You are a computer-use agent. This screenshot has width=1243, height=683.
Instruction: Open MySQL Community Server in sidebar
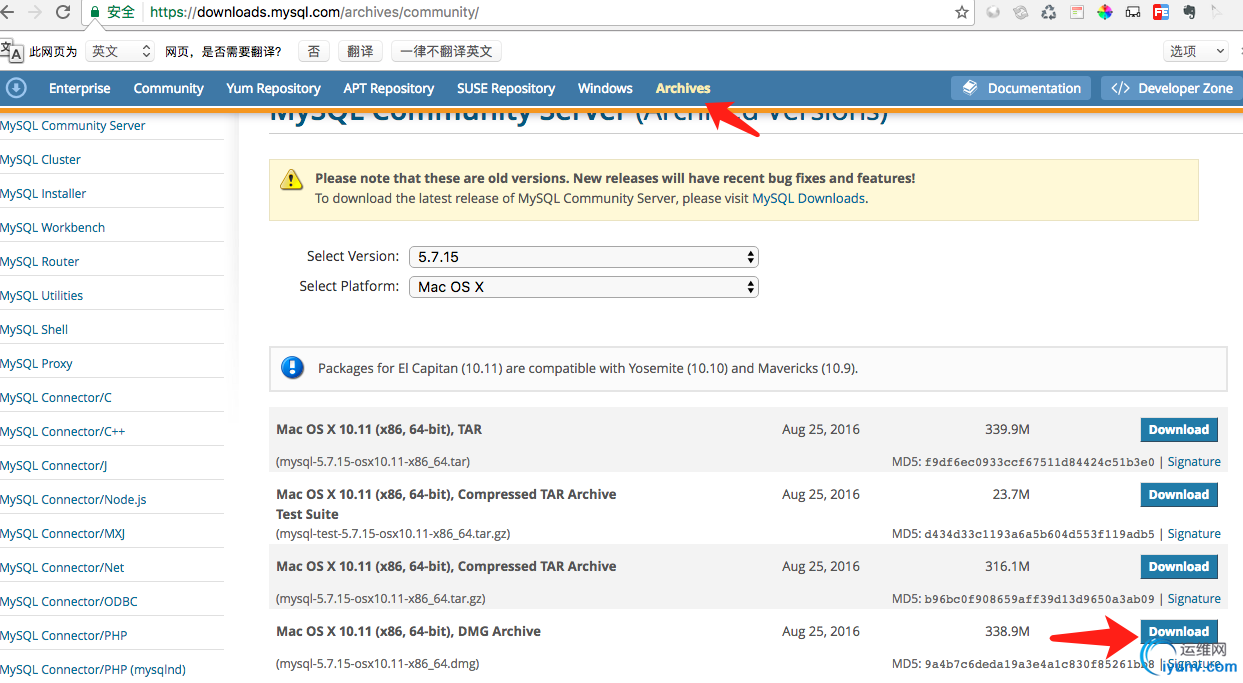point(73,126)
